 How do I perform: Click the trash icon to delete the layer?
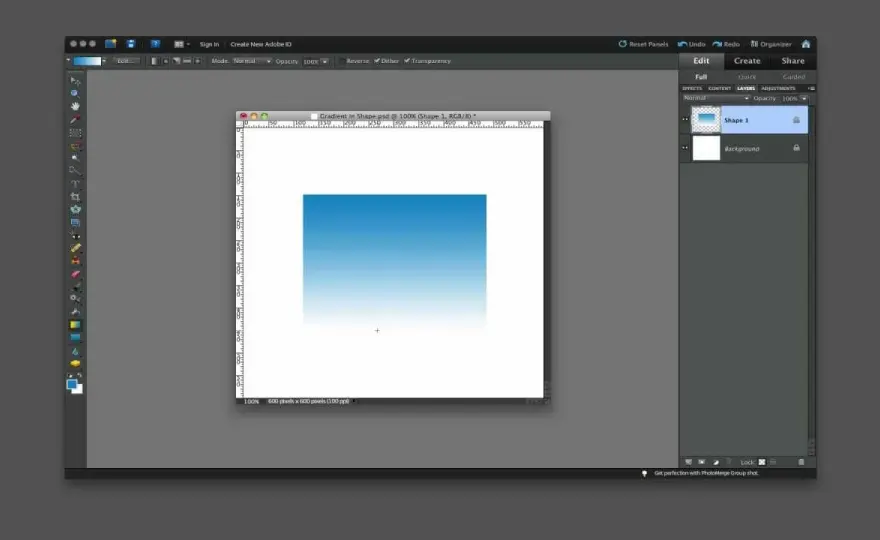coord(801,462)
